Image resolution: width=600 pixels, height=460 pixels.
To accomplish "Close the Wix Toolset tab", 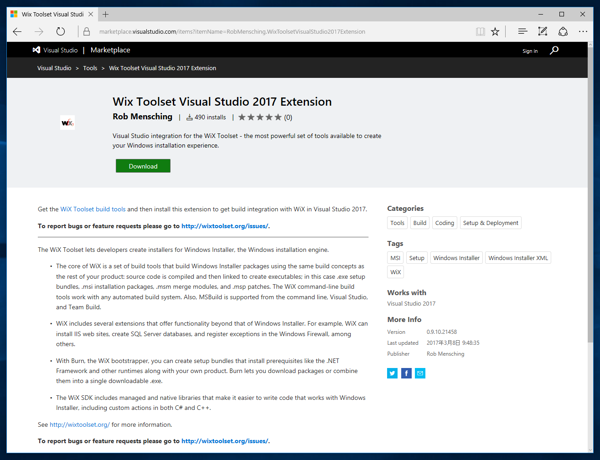I will pyautogui.click(x=91, y=14).
